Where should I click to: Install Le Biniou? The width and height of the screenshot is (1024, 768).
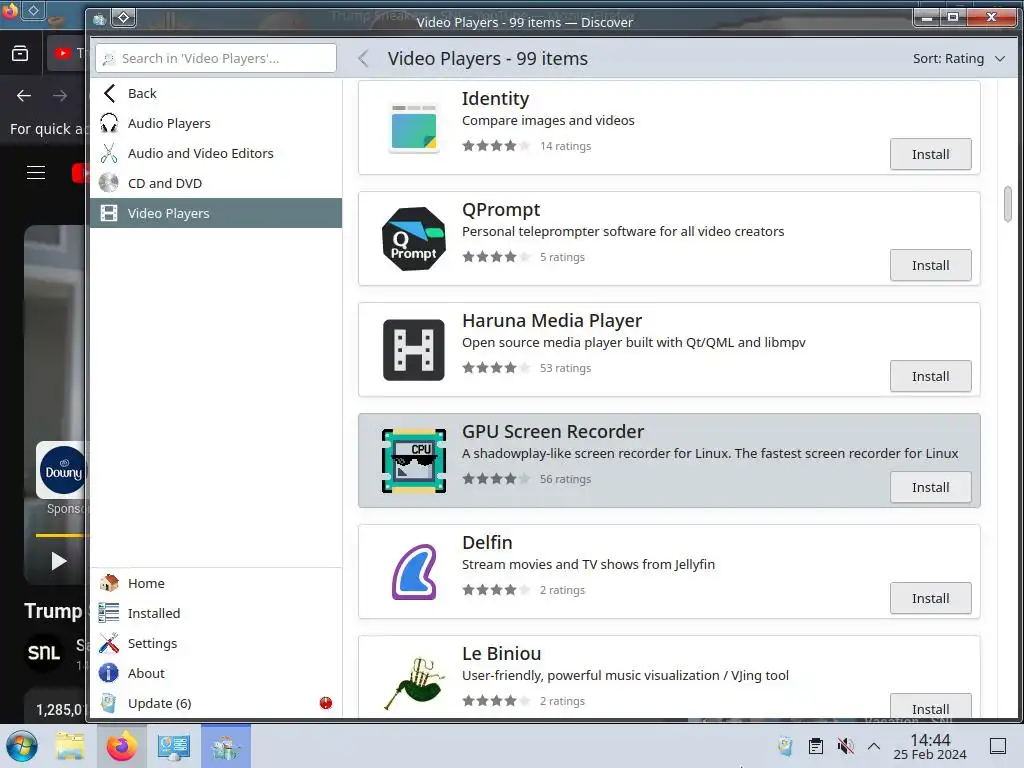pyautogui.click(x=930, y=707)
